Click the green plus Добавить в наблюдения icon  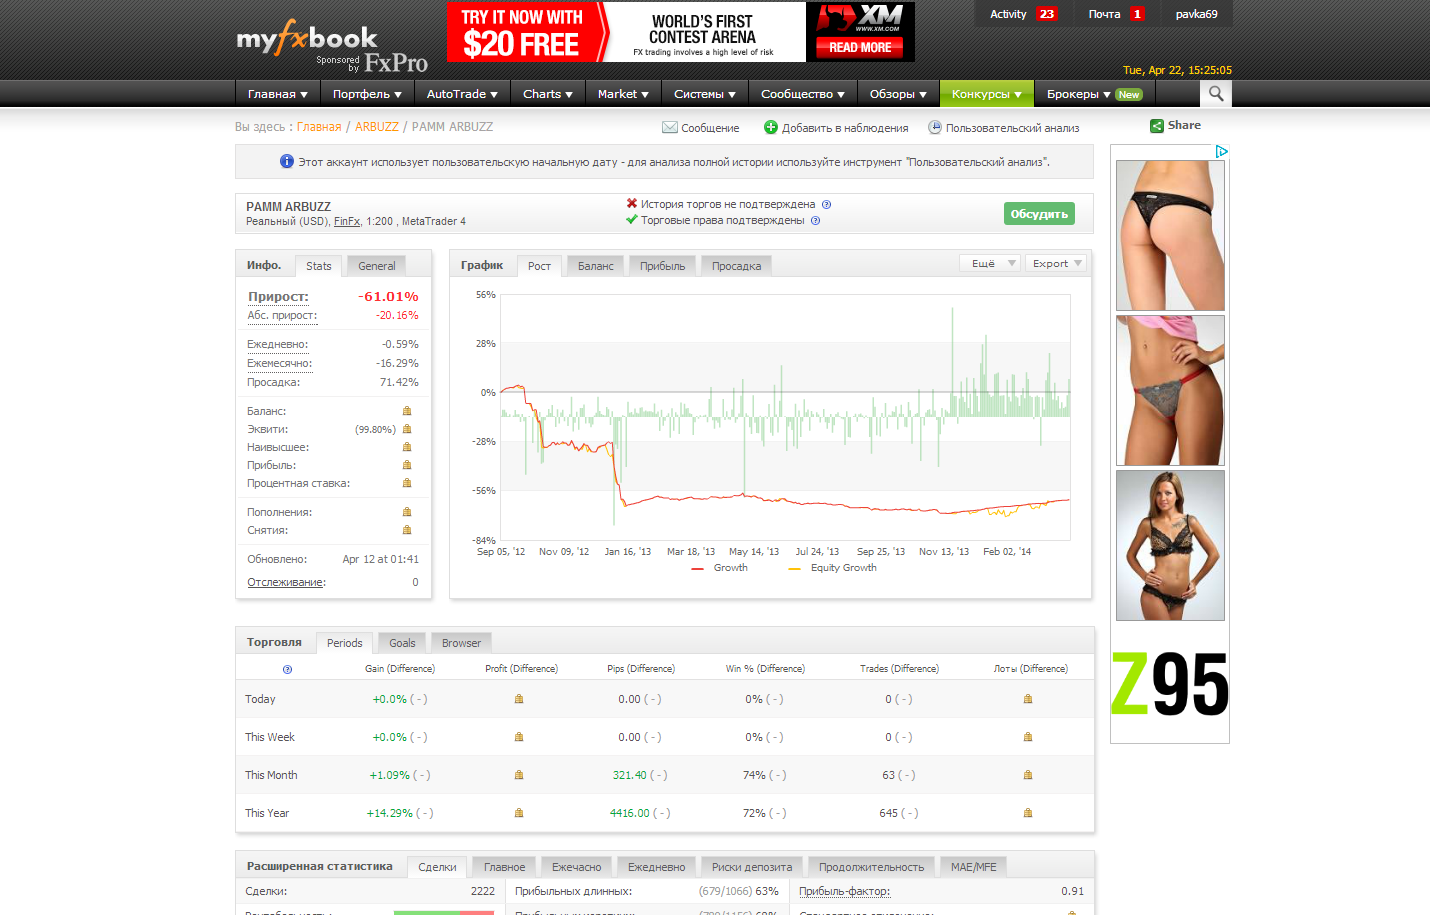[x=770, y=127]
